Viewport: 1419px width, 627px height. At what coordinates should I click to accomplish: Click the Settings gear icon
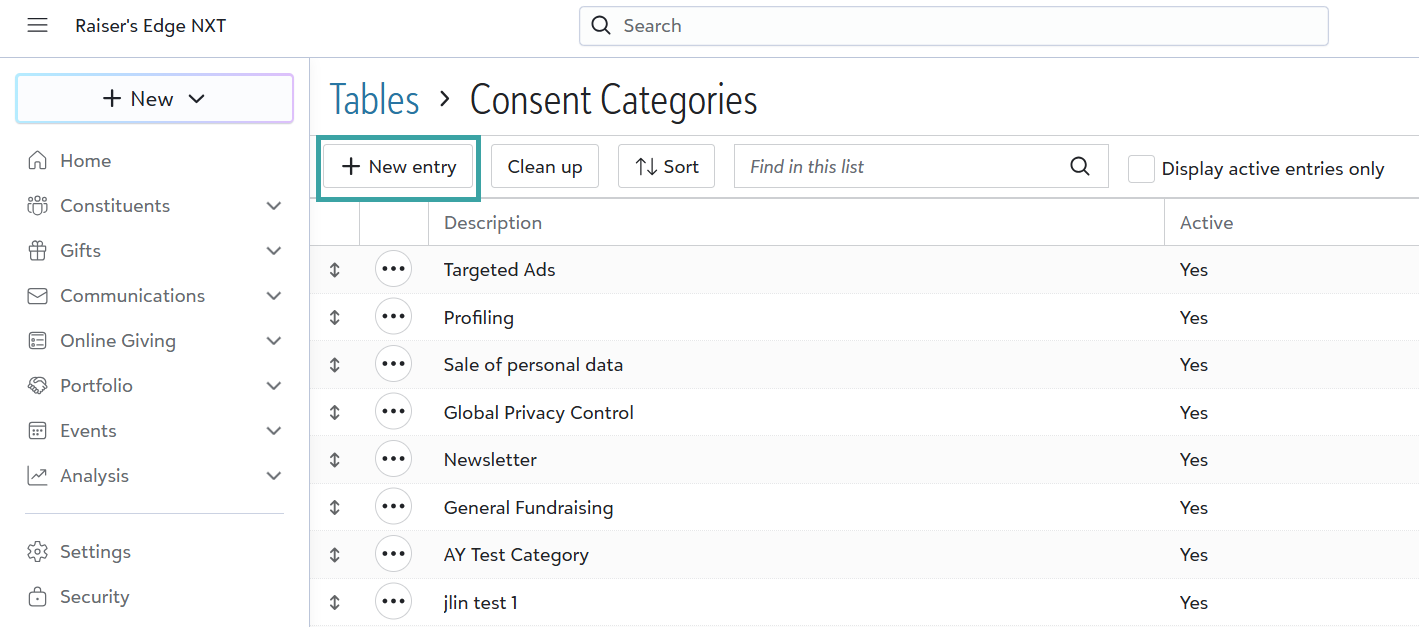point(38,552)
